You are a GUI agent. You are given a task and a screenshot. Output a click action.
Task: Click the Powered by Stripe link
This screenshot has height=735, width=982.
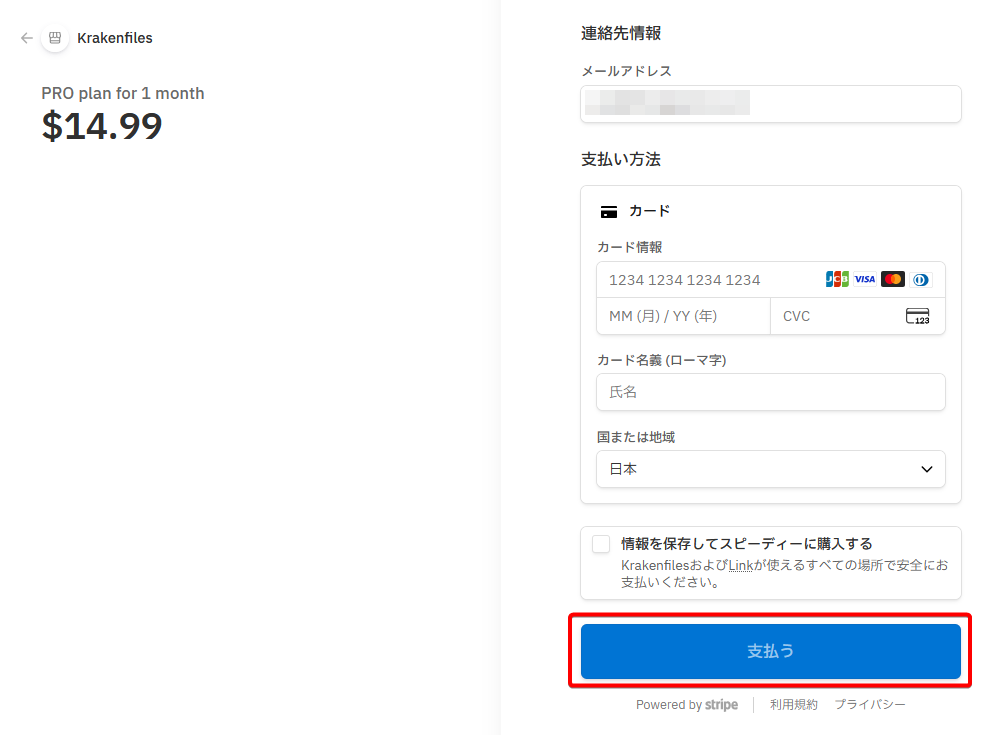(687, 705)
